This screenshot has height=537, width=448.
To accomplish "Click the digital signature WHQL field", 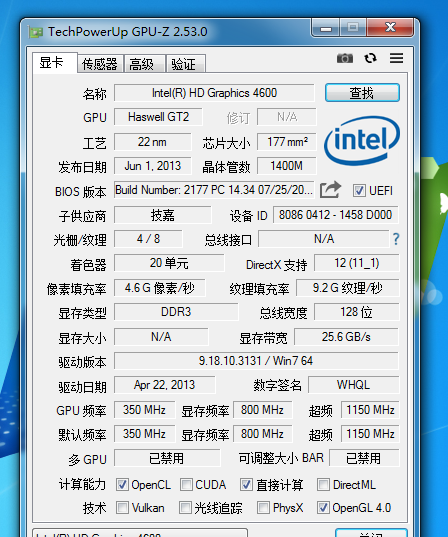I will (x=353, y=385).
